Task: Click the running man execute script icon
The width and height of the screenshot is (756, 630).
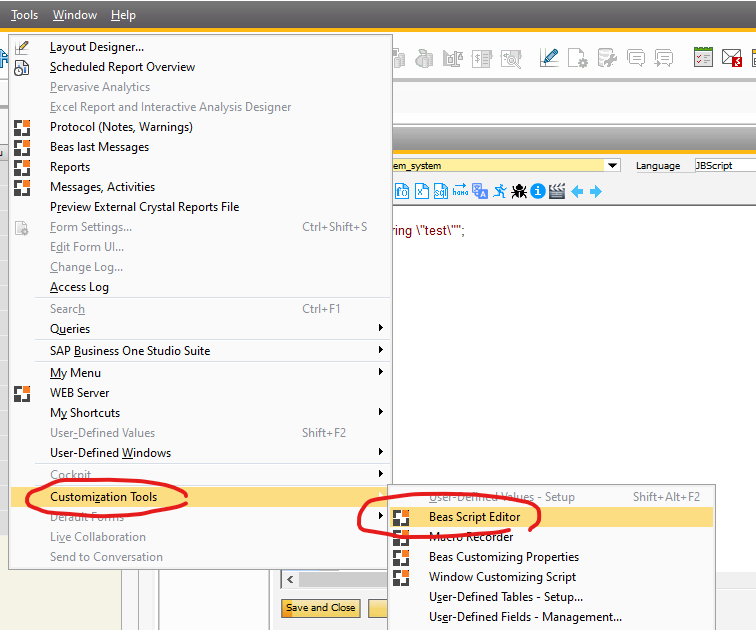Action: point(499,191)
